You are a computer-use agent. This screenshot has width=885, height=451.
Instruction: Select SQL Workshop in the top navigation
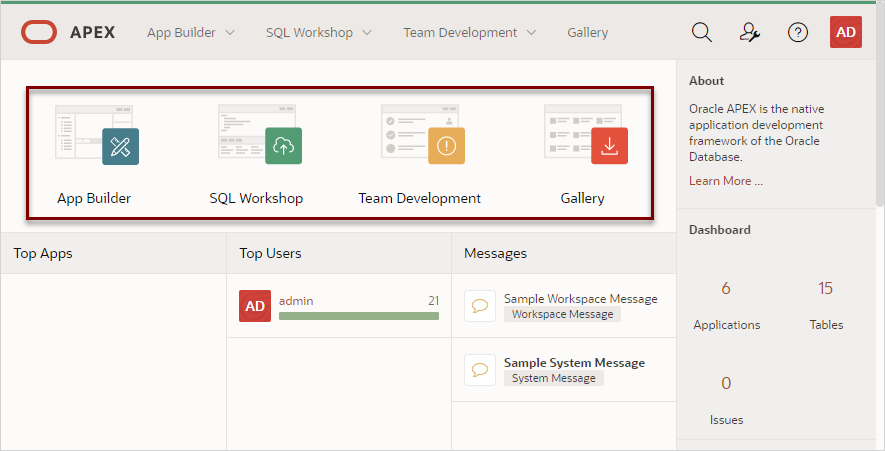pyautogui.click(x=309, y=33)
